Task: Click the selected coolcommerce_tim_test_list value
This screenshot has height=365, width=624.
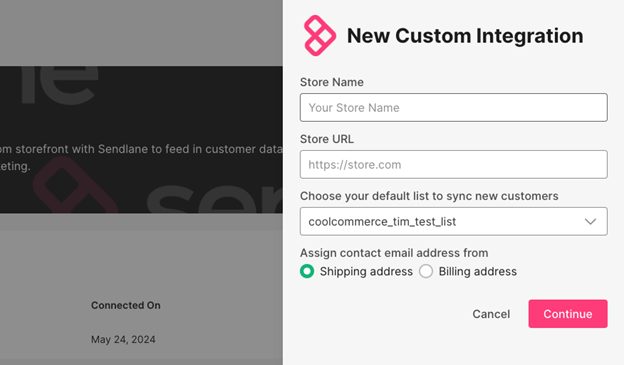Action: click(382, 221)
